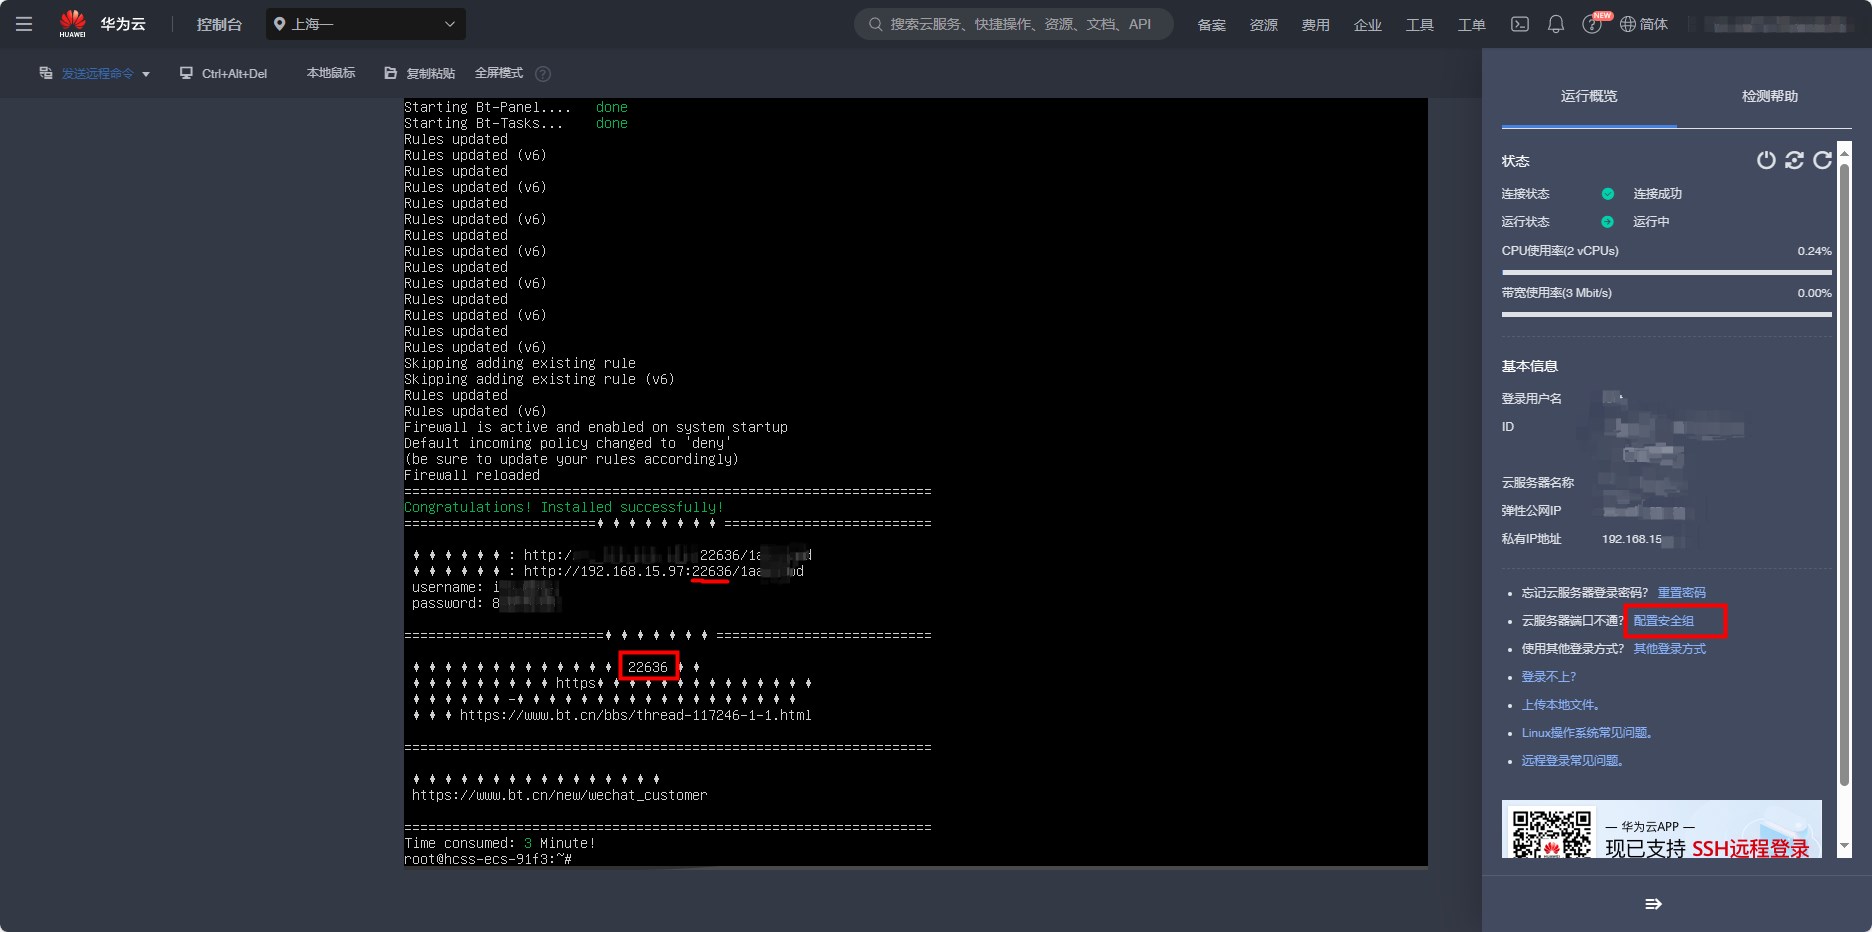Focus the cloud services search field
Screen dimensions: 1872x932
point(1013,24)
